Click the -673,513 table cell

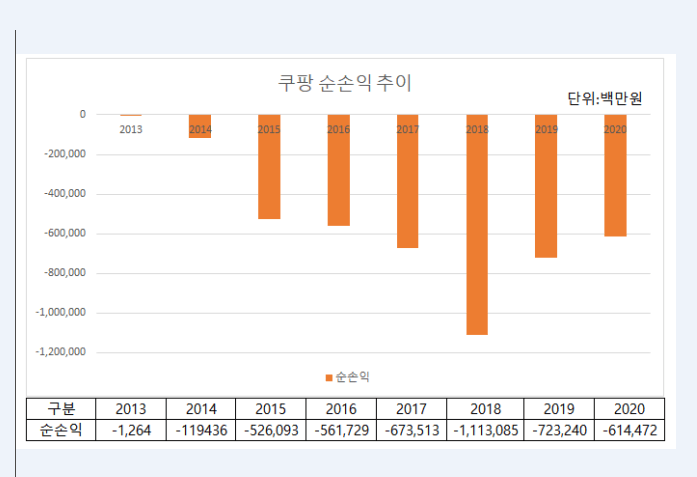tap(411, 430)
